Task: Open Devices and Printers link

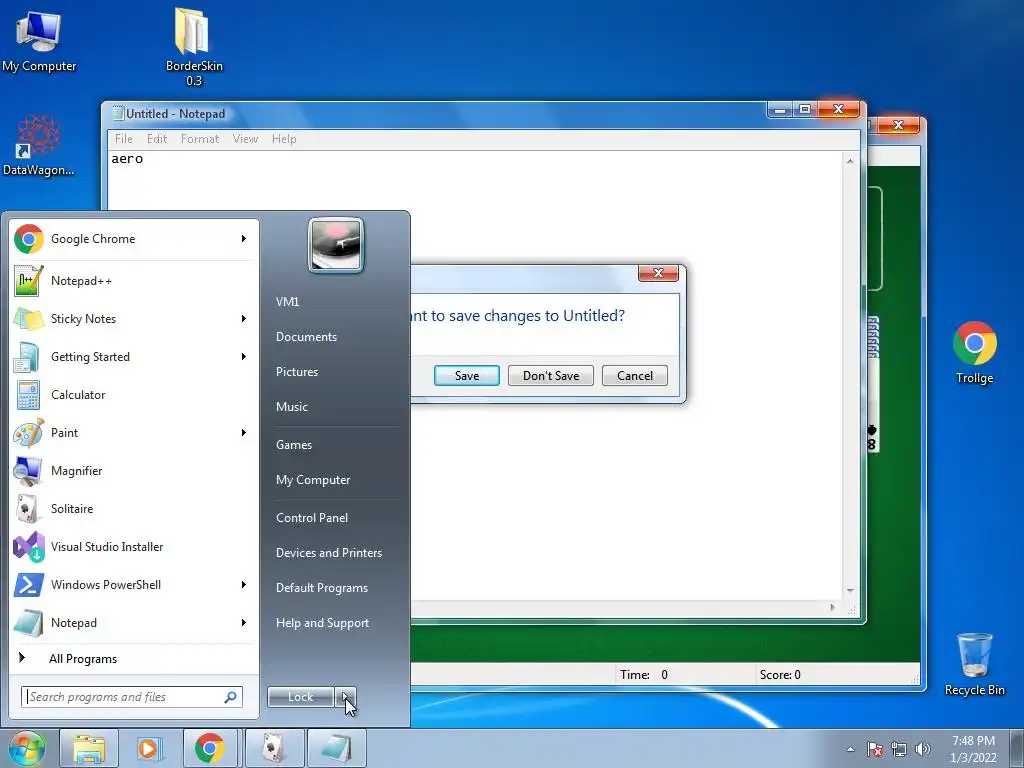Action: [328, 553]
